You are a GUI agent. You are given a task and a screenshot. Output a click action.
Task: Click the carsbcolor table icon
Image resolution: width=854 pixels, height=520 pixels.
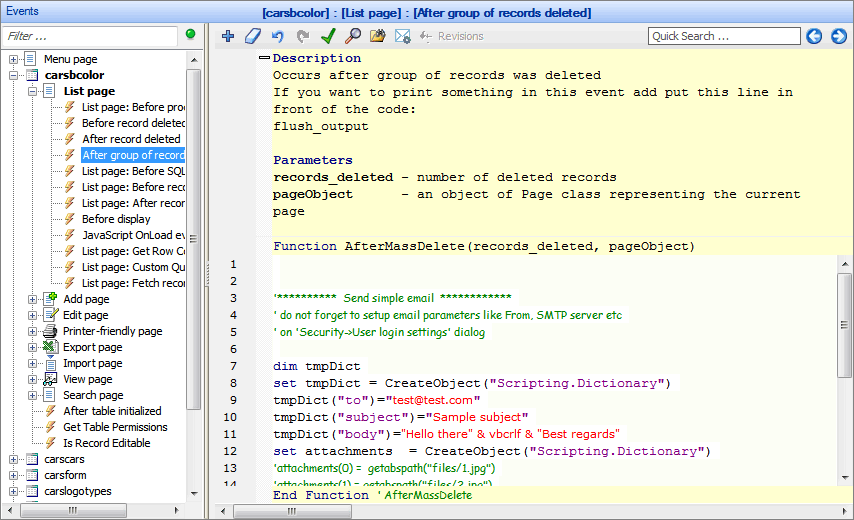(x=32, y=75)
